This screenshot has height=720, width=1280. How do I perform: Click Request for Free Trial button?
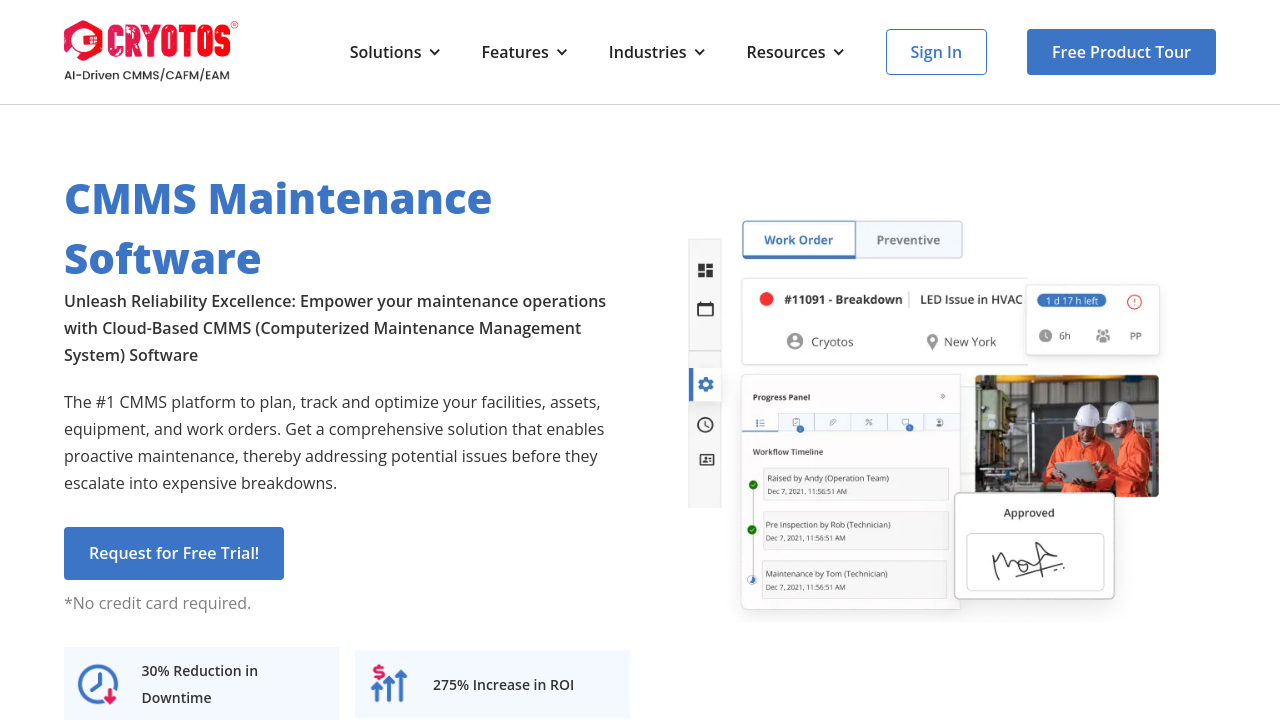click(174, 553)
